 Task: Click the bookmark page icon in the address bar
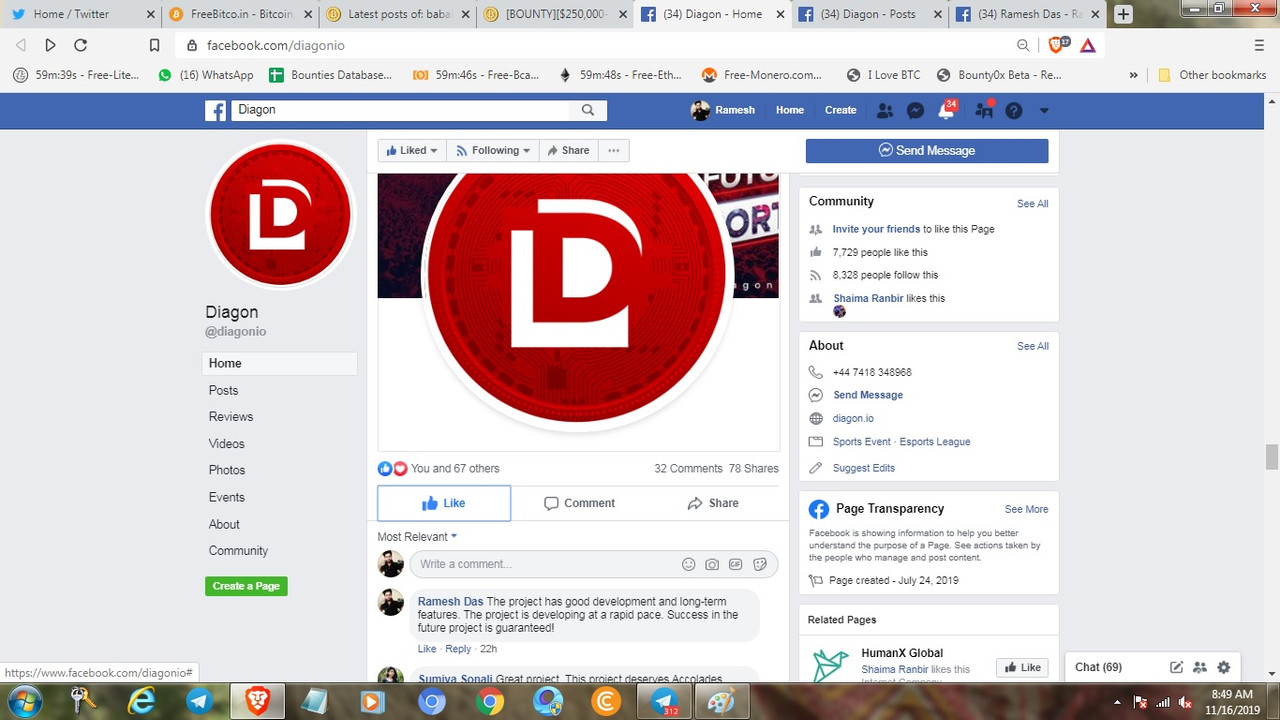154,45
